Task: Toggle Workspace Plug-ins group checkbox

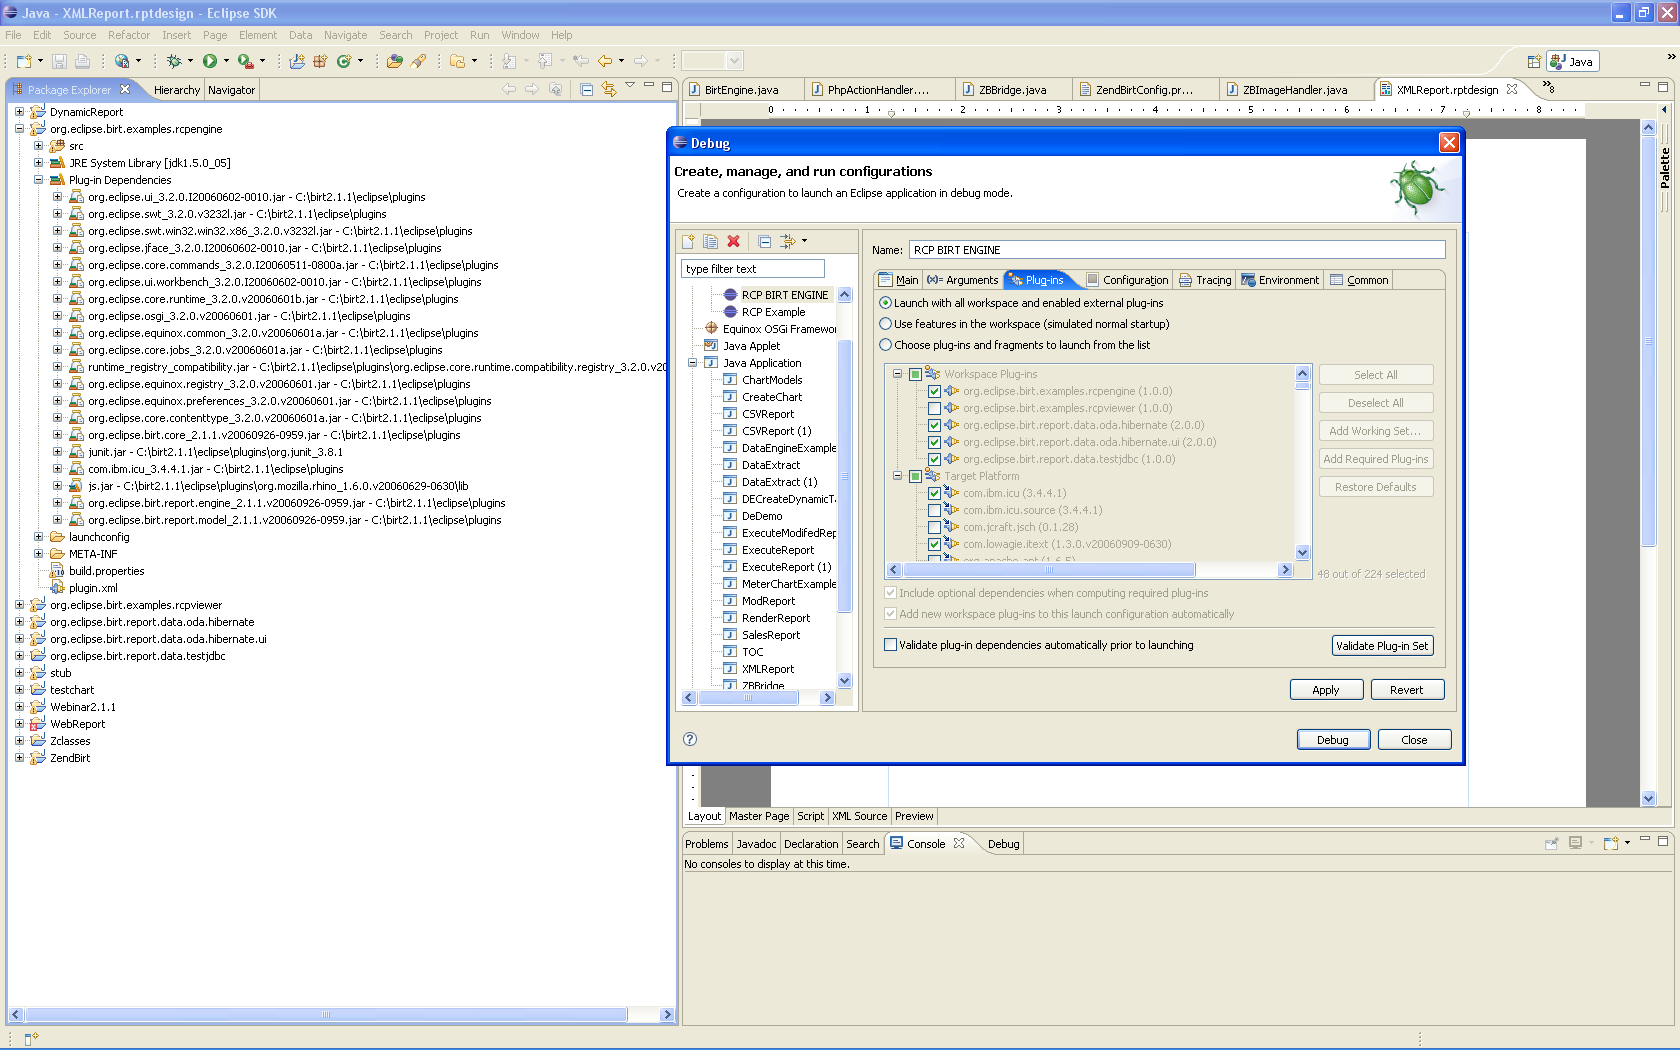Action: click(915, 374)
